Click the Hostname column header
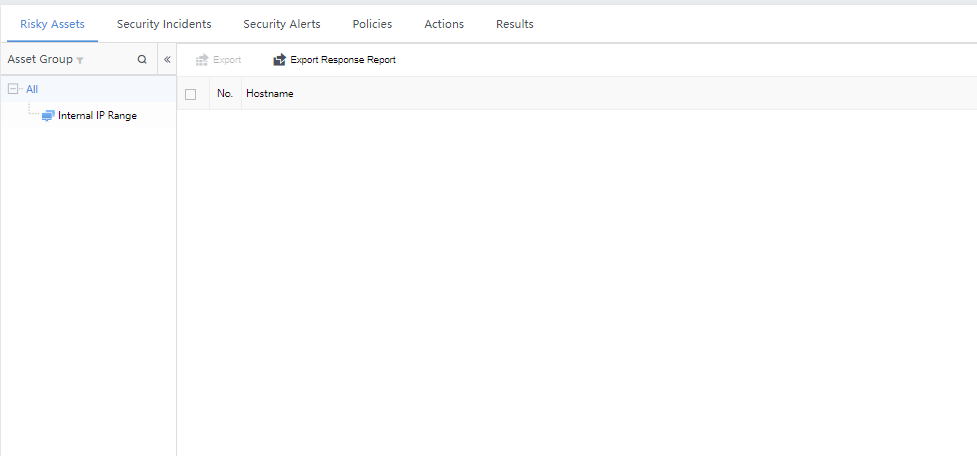This screenshot has width=977, height=456. pos(270,93)
